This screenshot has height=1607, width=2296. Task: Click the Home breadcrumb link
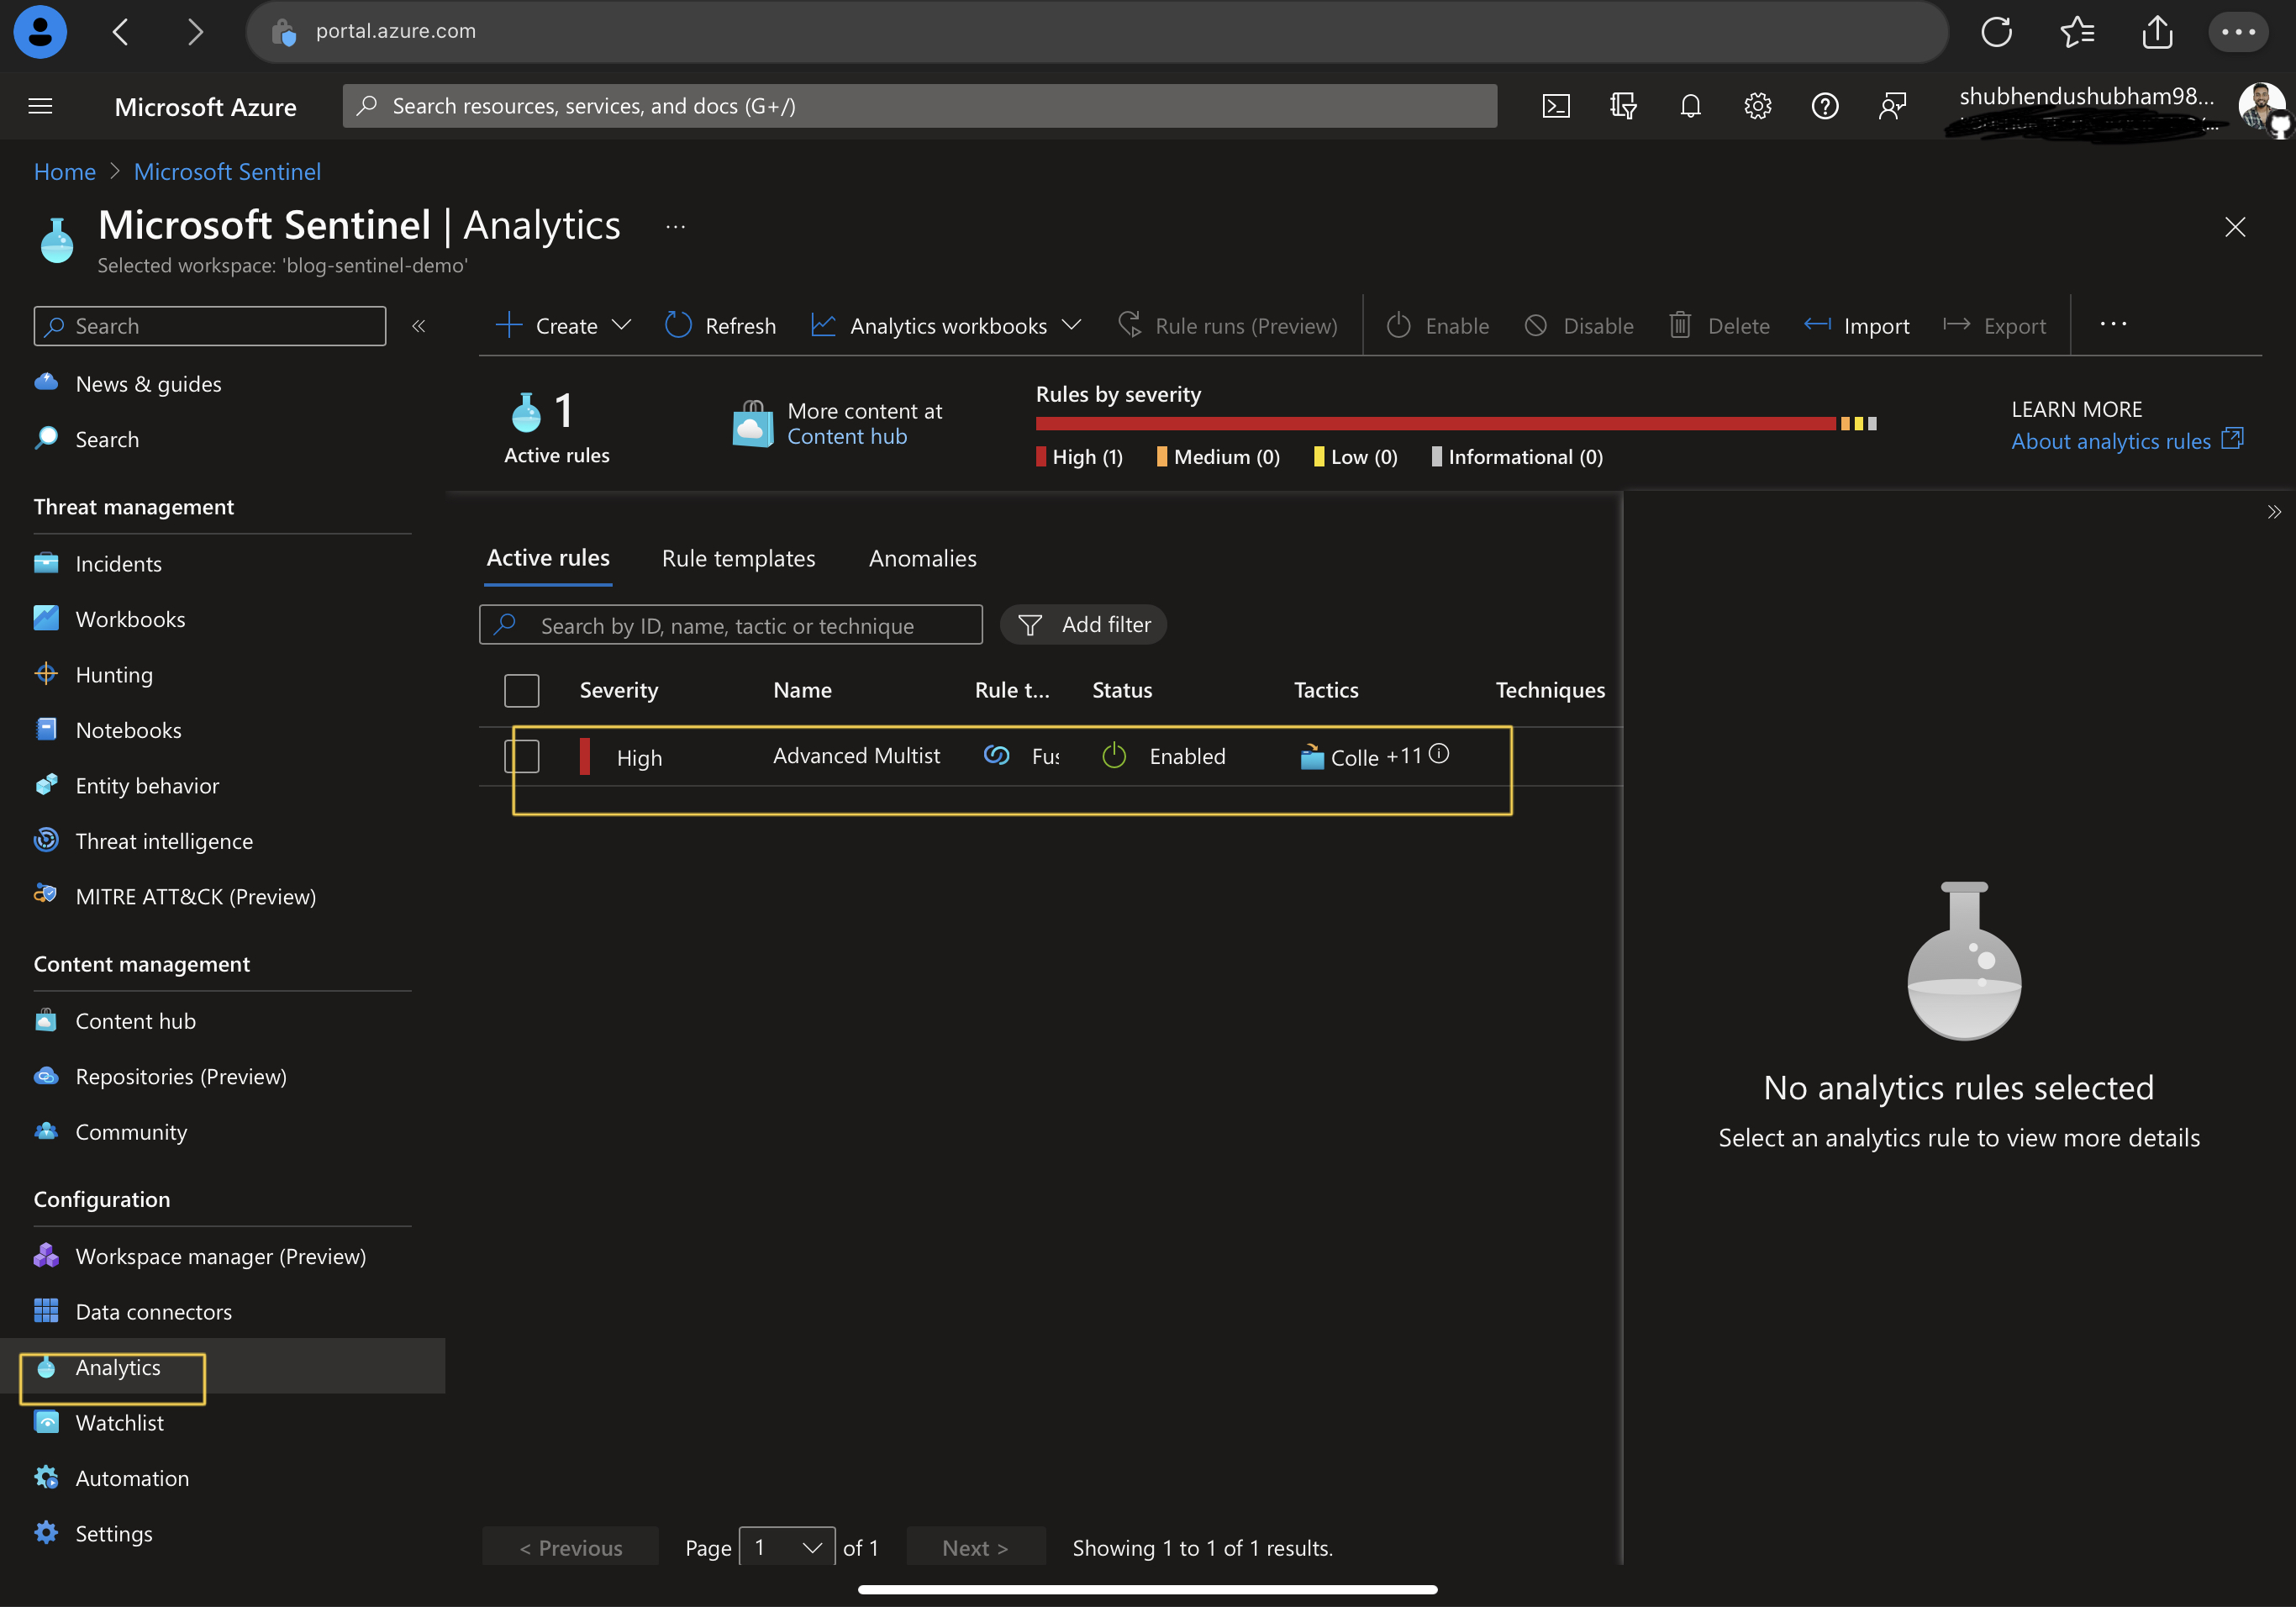pos(65,172)
